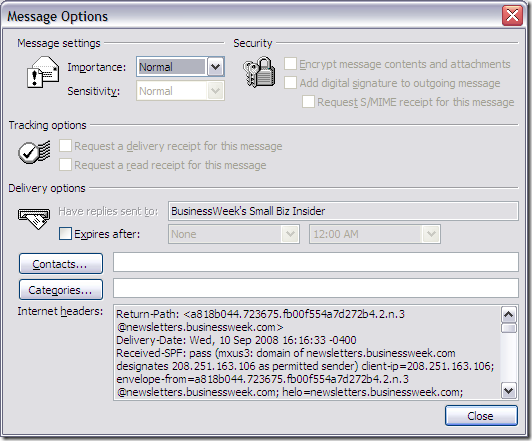Enable Request a delivery receipt checkbox
Image resolution: width=532 pixels, height=441 pixels.
tap(65, 146)
